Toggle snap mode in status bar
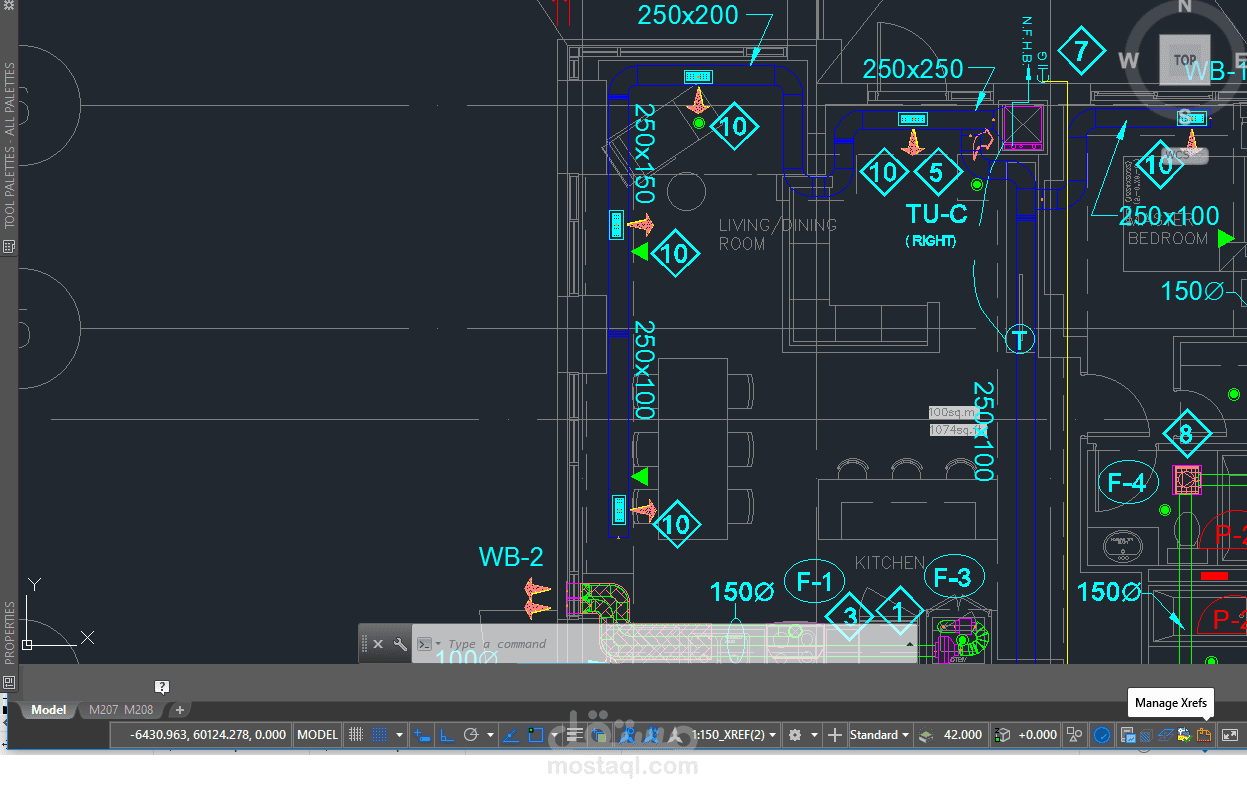This screenshot has width=1247, height=795. pyautogui.click(x=380, y=735)
